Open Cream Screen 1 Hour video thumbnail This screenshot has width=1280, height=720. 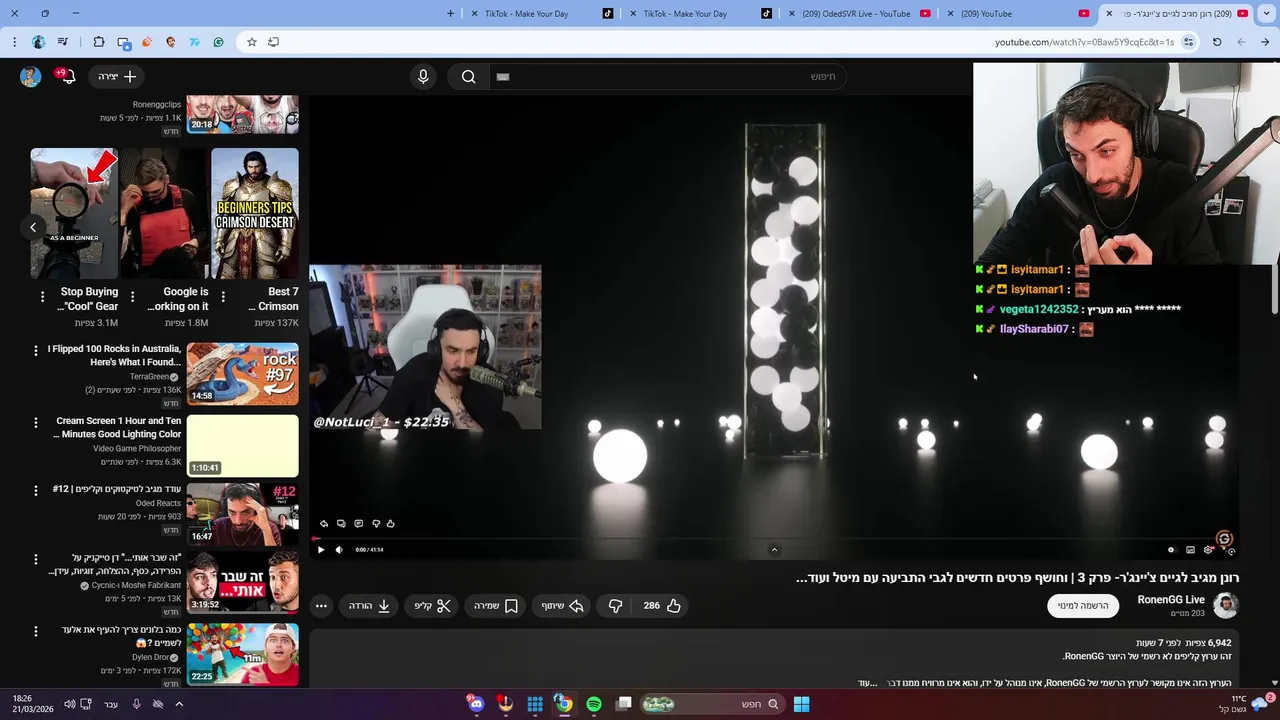pos(242,446)
